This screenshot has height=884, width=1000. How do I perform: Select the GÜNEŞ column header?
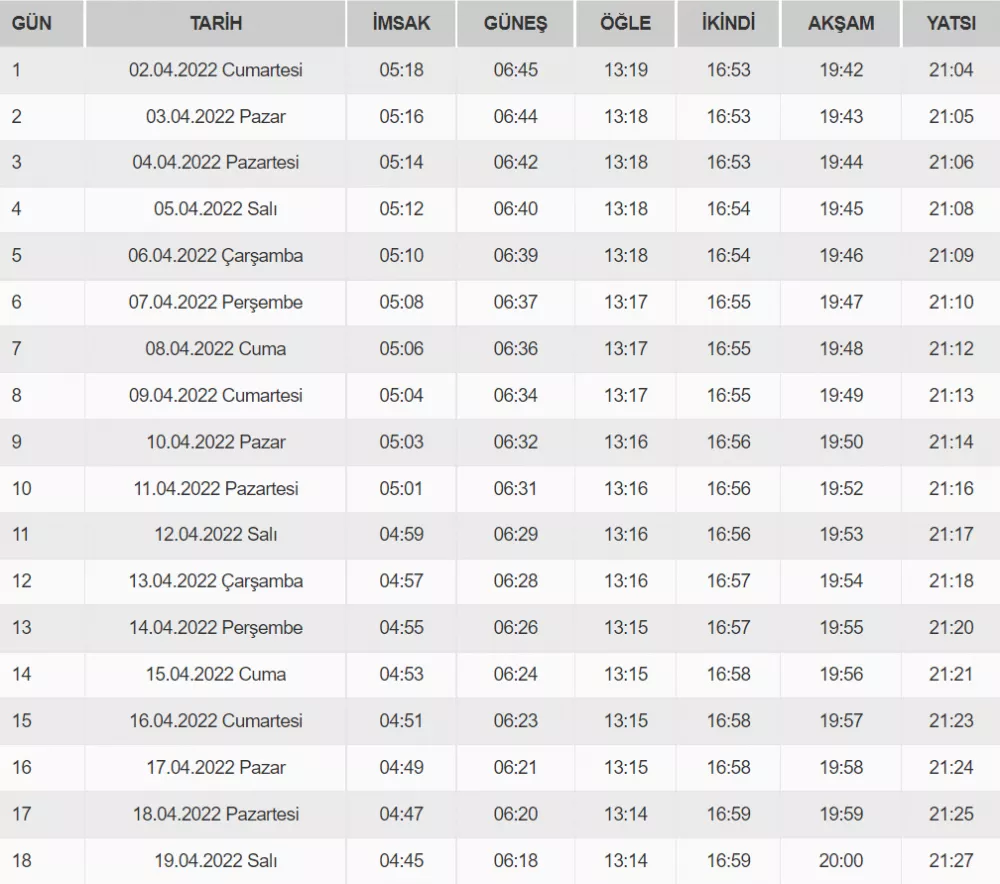click(x=515, y=23)
